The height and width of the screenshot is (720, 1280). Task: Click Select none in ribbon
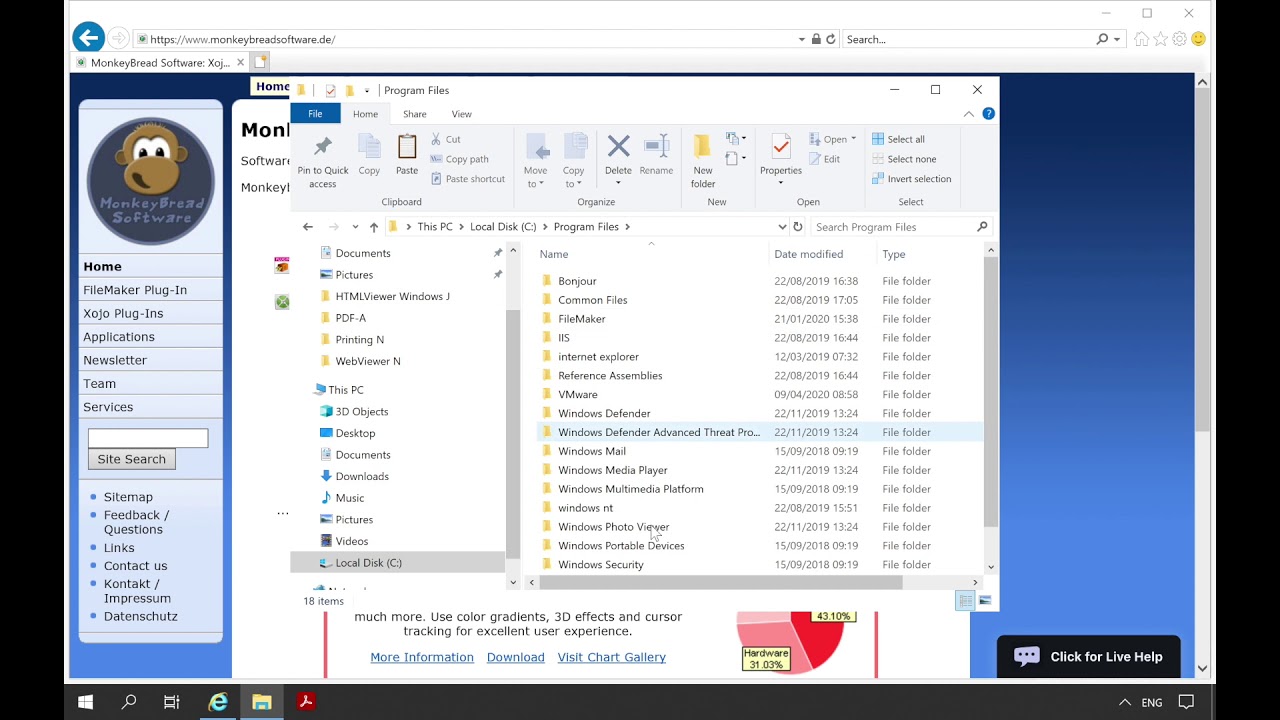coord(904,159)
